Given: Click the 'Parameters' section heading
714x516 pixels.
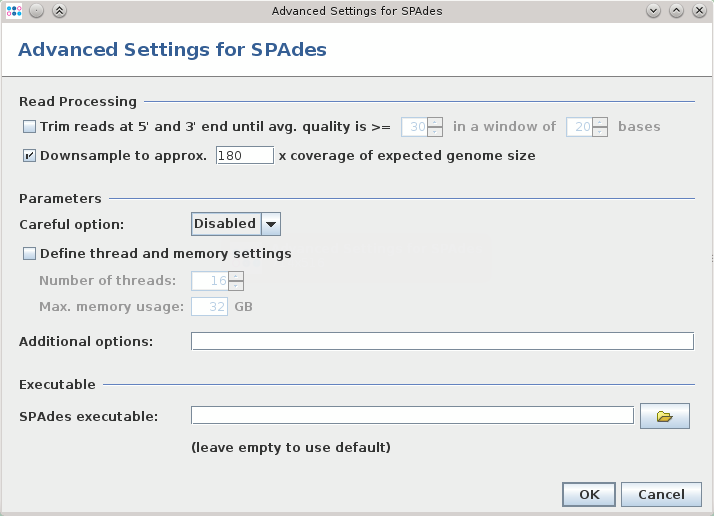Looking at the screenshot, I should [x=60, y=199].
